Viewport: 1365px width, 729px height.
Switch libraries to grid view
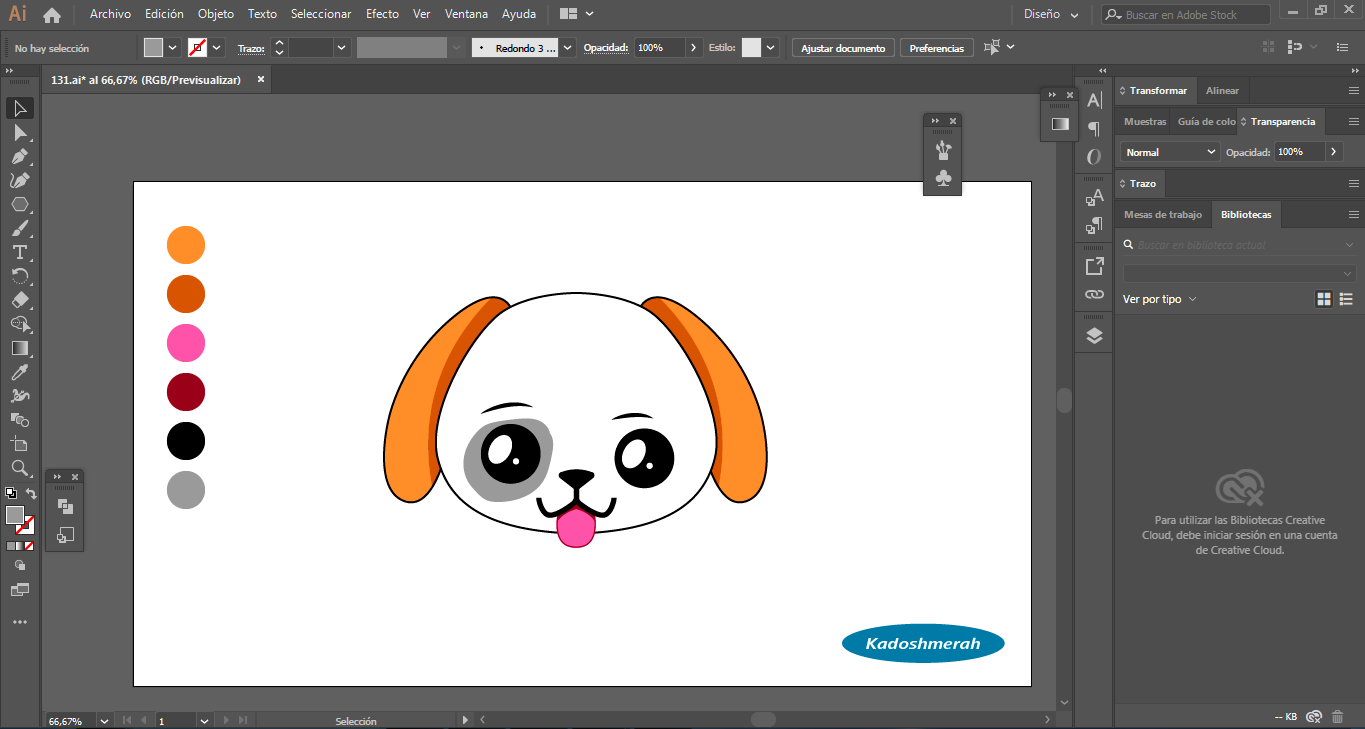1324,299
